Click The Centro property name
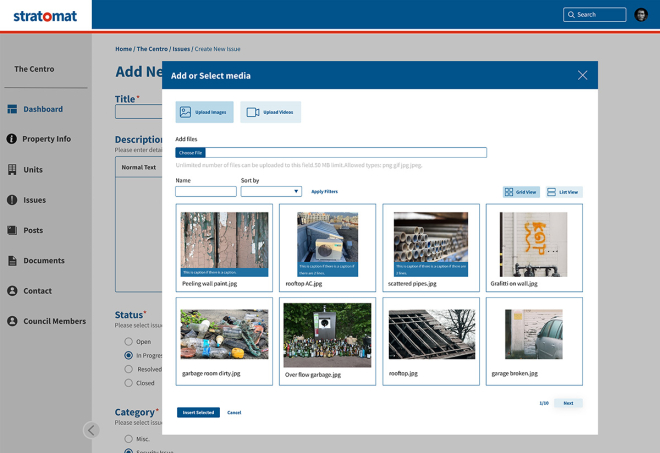660x453 pixels. tap(34, 69)
